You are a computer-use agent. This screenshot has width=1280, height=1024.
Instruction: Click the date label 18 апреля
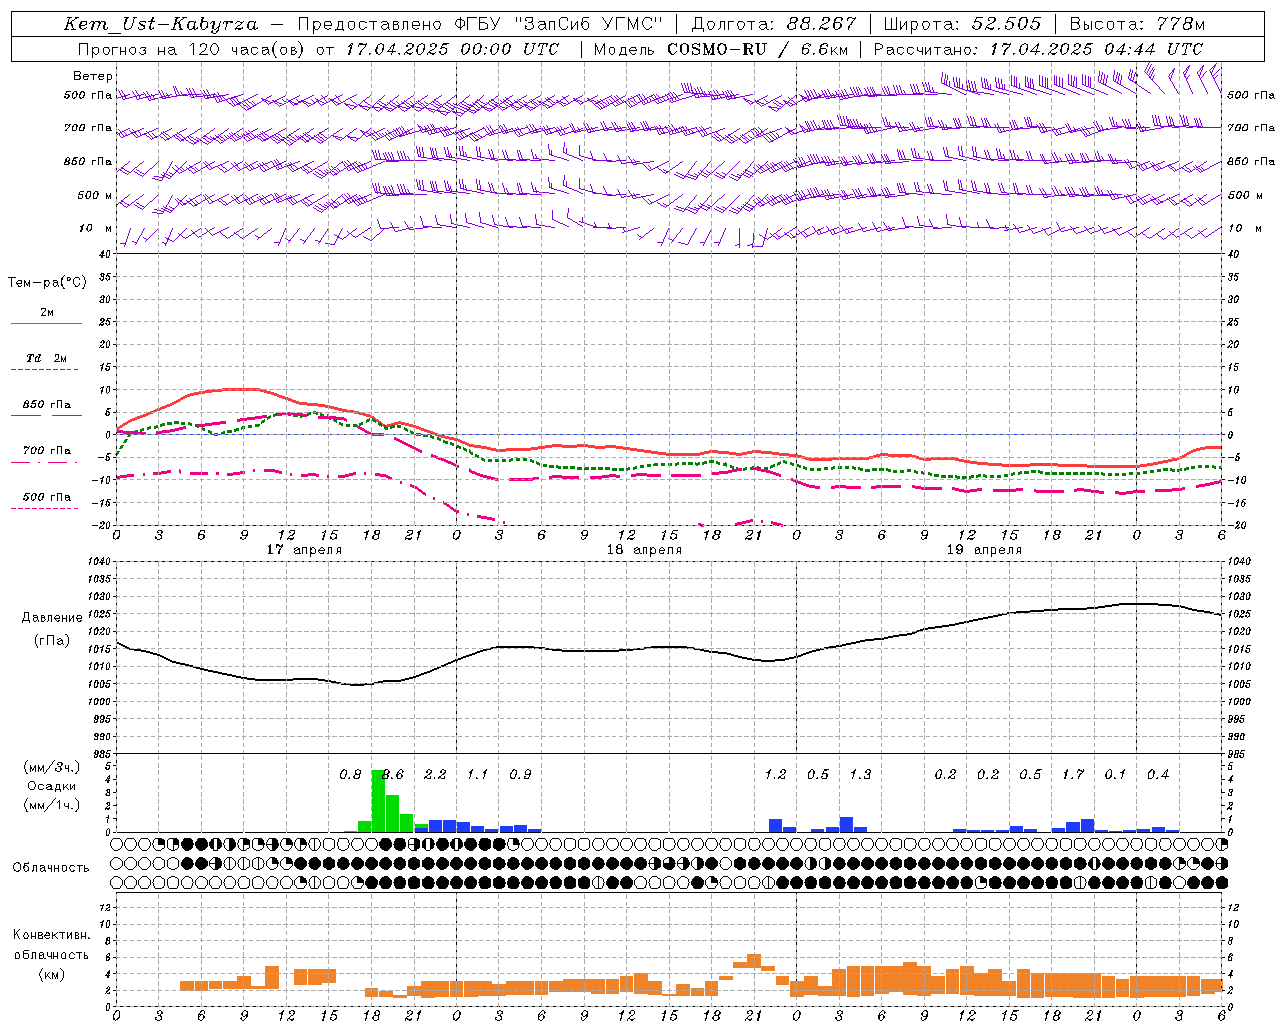[x=644, y=550]
